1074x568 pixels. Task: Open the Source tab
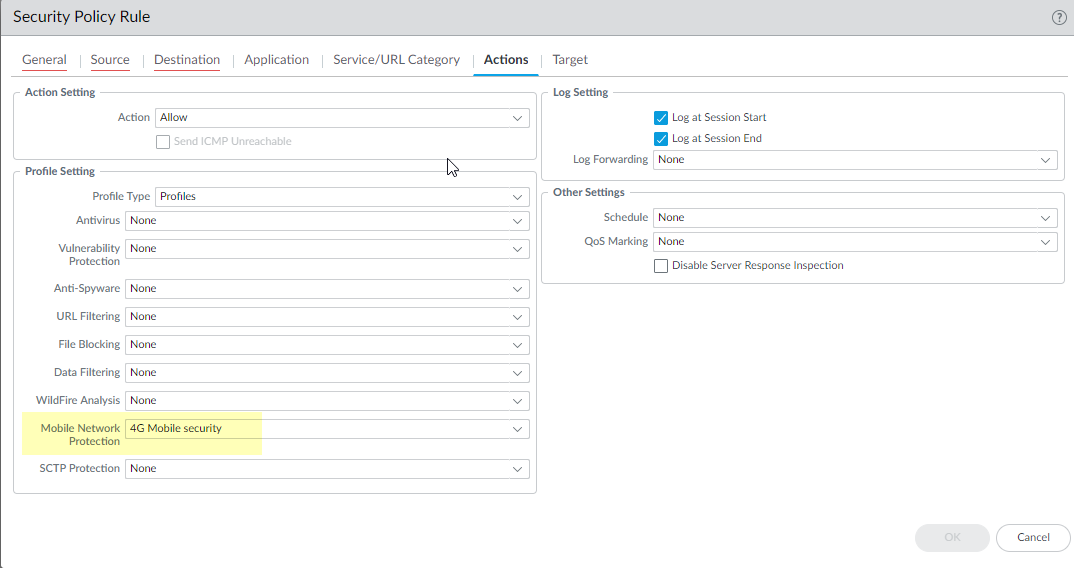point(110,60)
